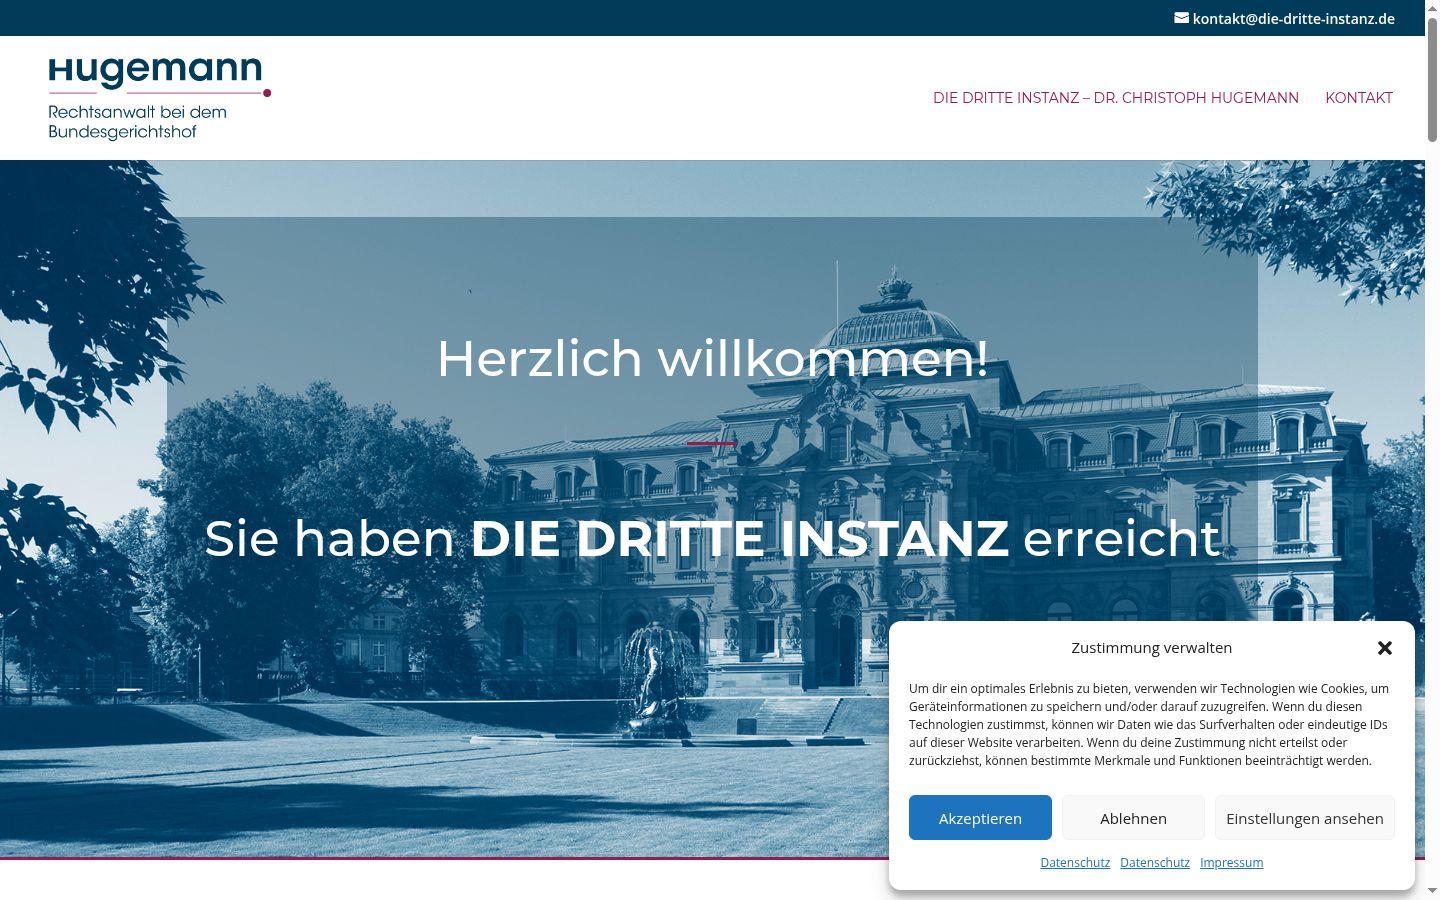Click the 'Rechtsanwalt bei dem Bundesgerichtshof' tagline
This screenshot has height=900, width=1440.
pos(137,122)
